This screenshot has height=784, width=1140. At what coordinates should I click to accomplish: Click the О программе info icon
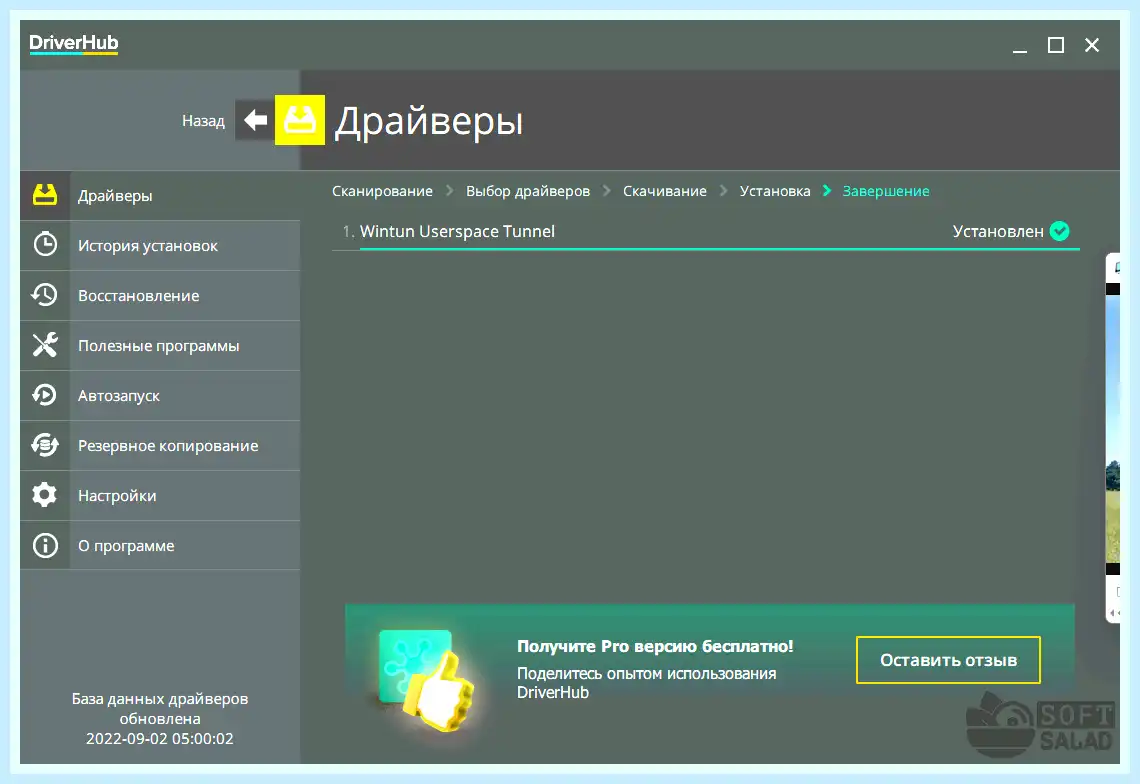click(45, 545)
